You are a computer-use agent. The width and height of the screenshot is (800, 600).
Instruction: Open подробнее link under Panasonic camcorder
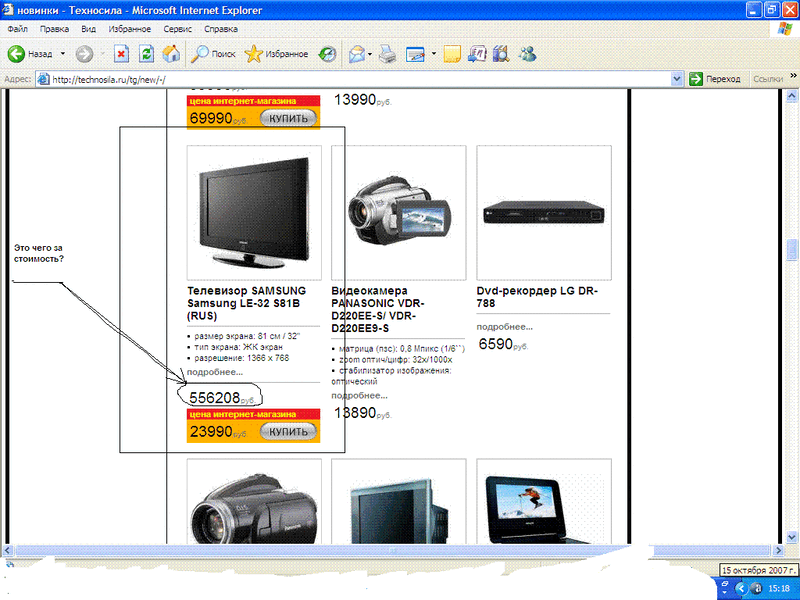click(x=359, y=395)
